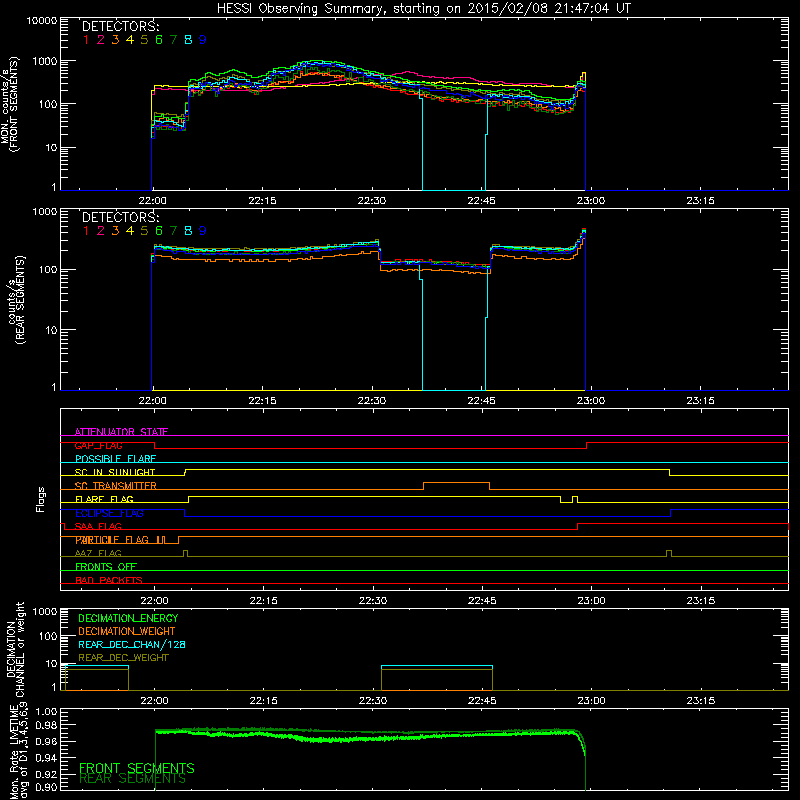This screenshot has height=800, width=800.
Task: Click the REAR_DEC_CHAN/128 legend entry
Action: [132, 645]
